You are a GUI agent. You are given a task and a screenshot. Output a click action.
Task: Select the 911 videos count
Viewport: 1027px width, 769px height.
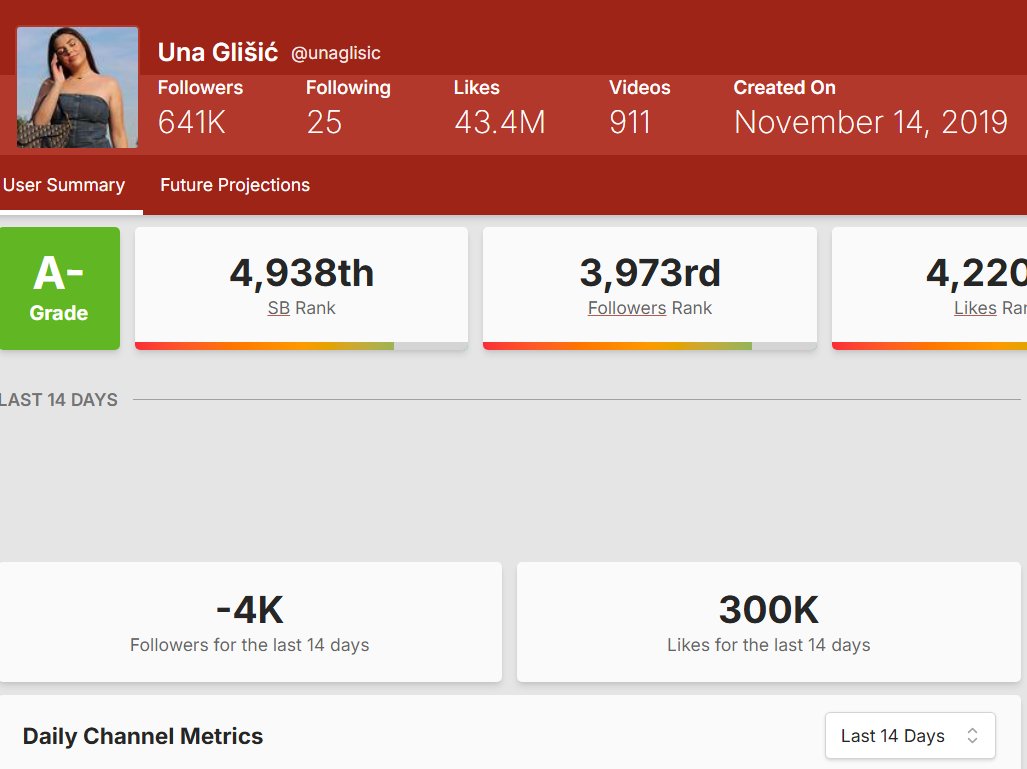629,122
